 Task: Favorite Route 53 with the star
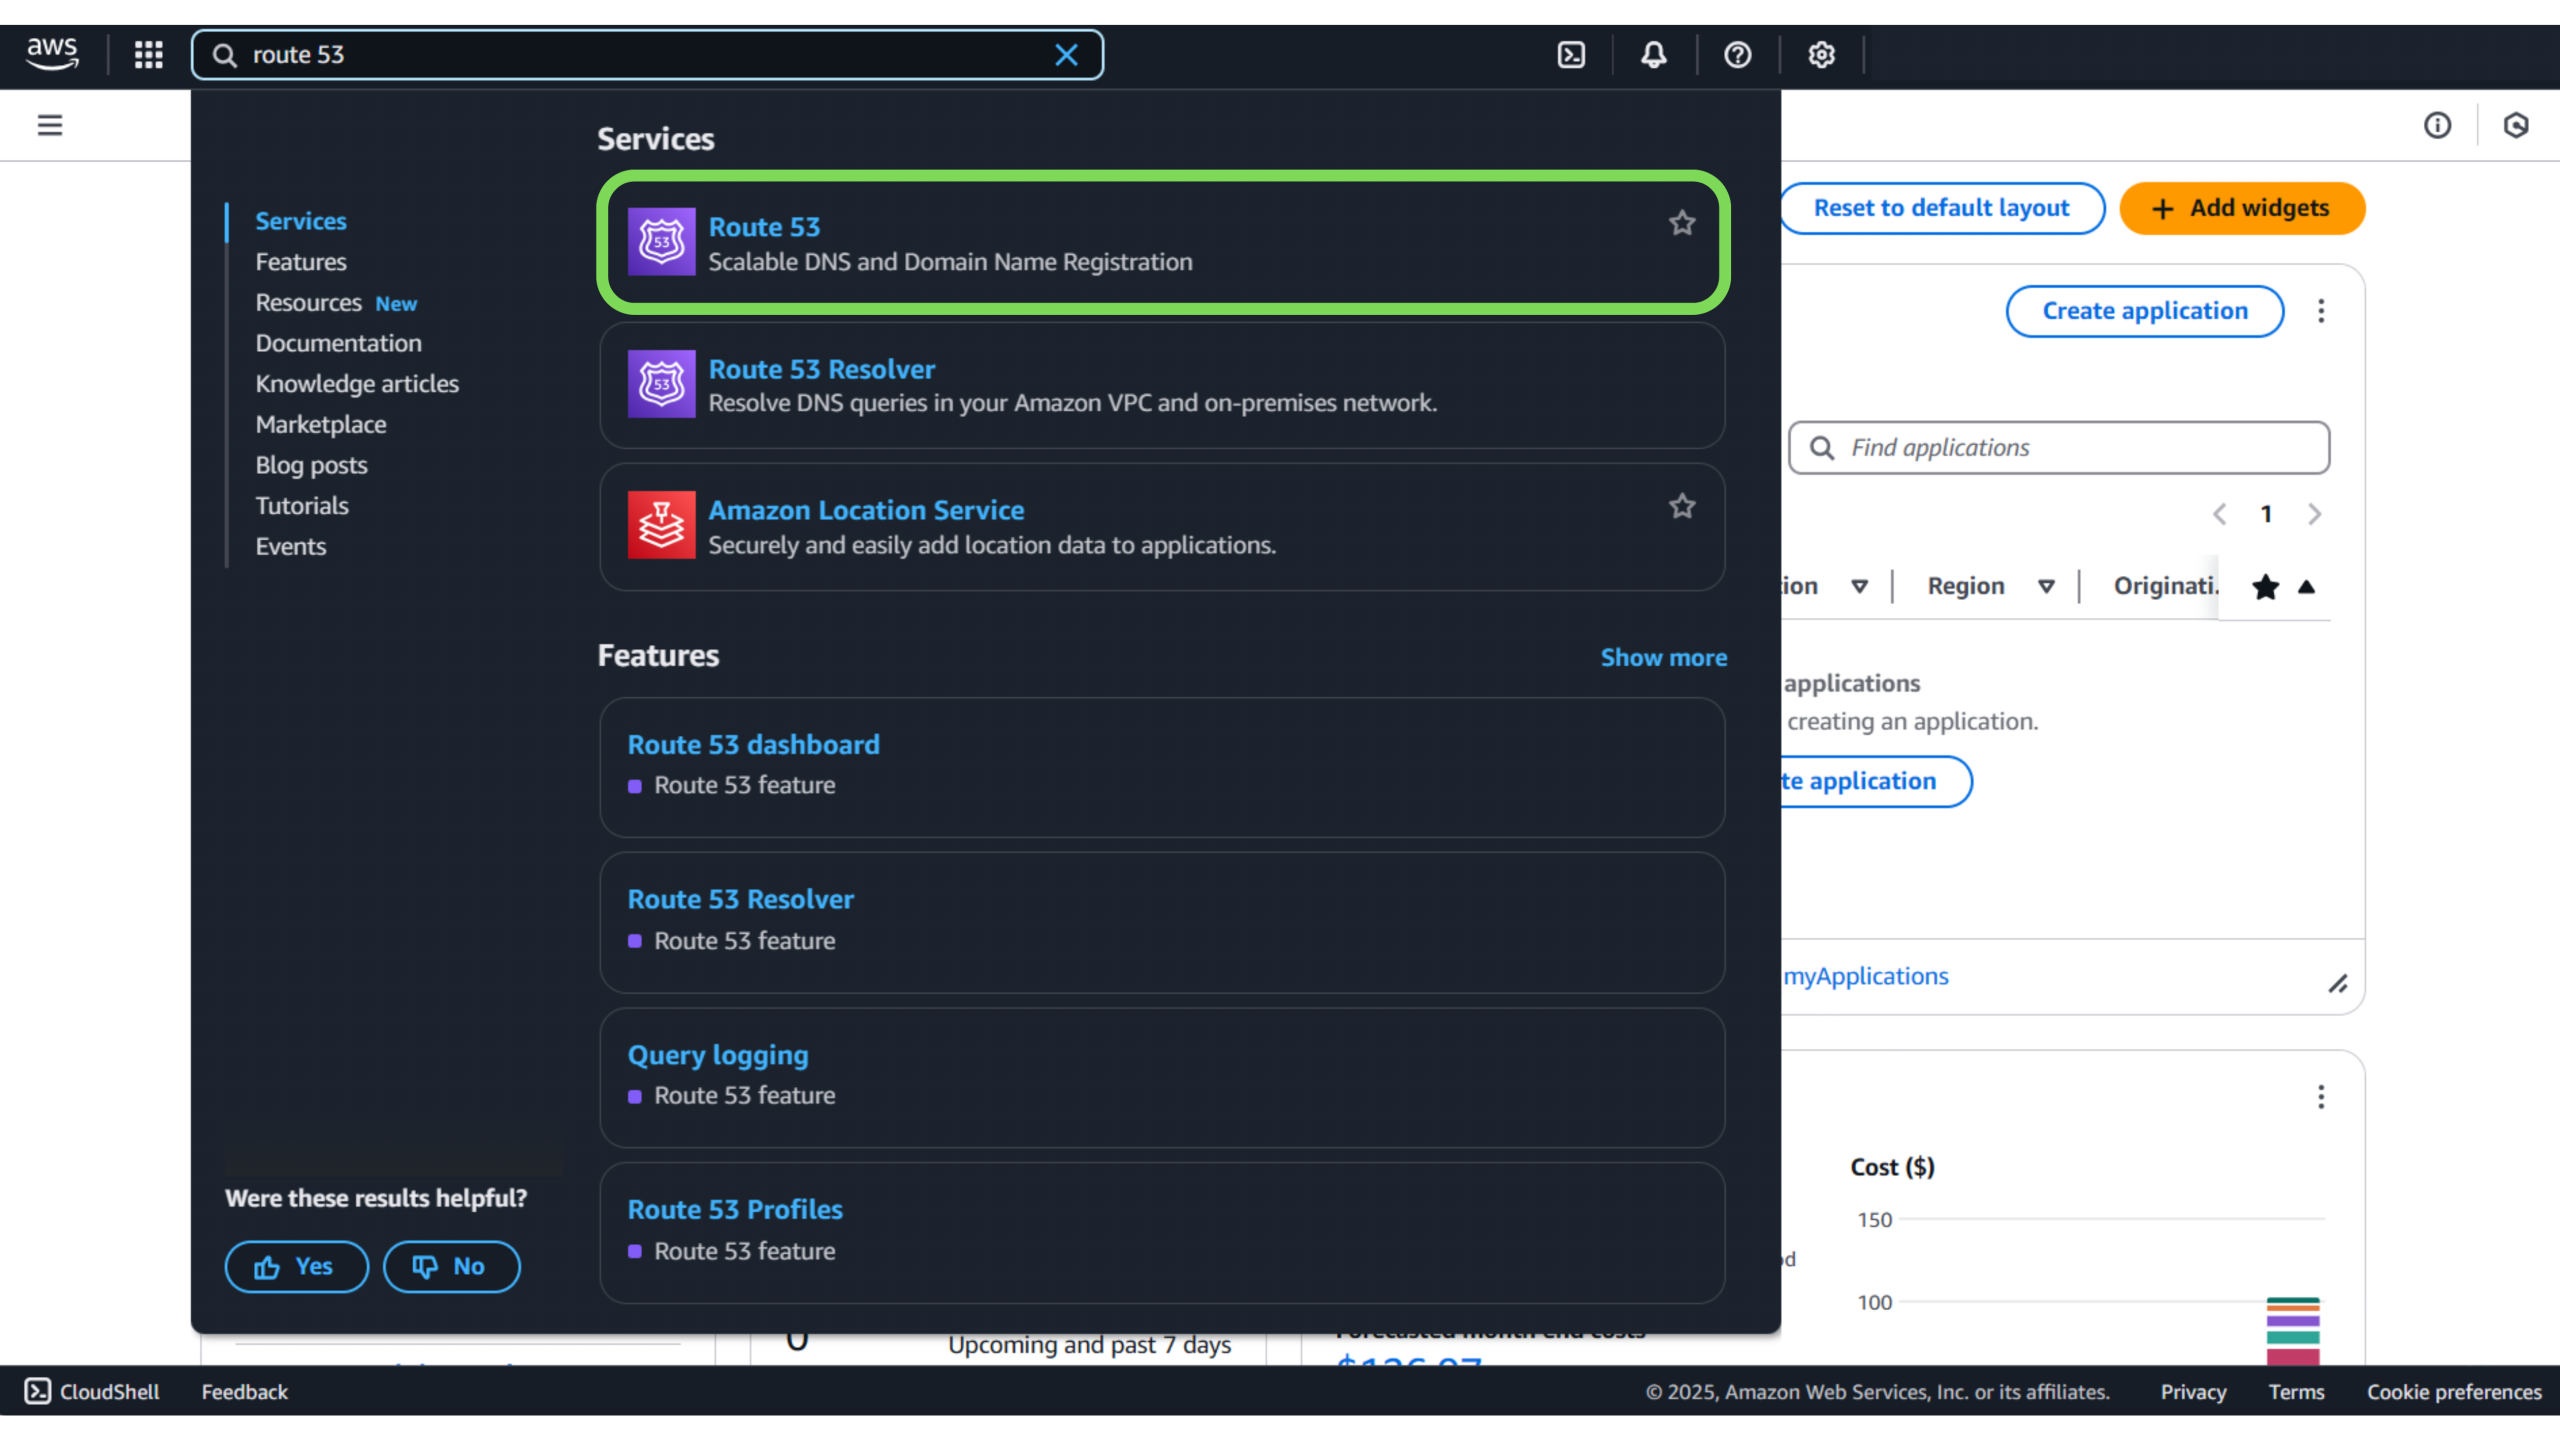tap(1682, 223)
